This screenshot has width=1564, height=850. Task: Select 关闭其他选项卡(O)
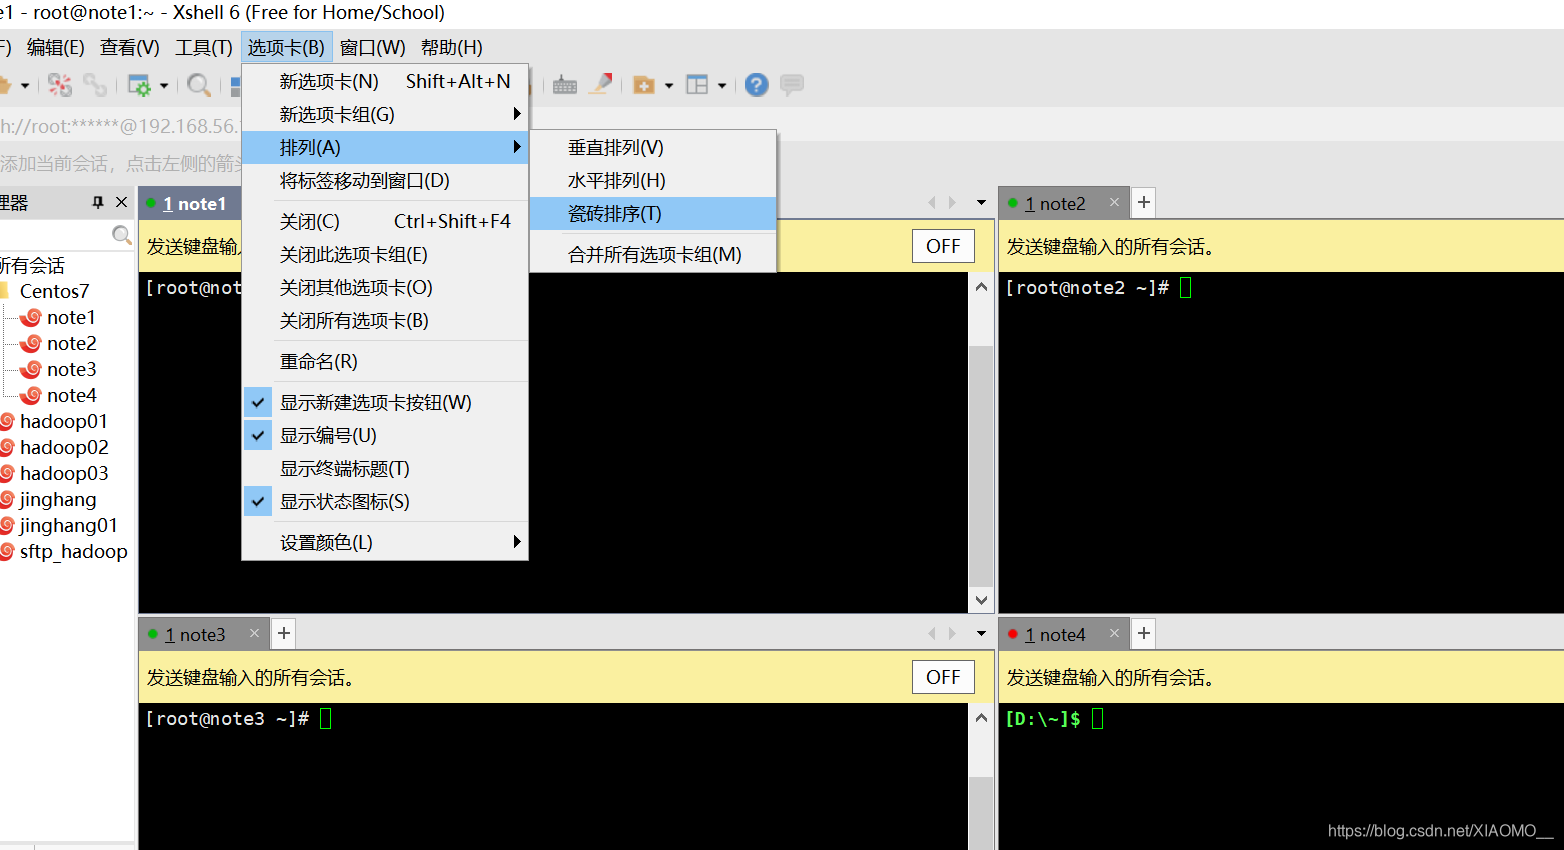(385, 287)
